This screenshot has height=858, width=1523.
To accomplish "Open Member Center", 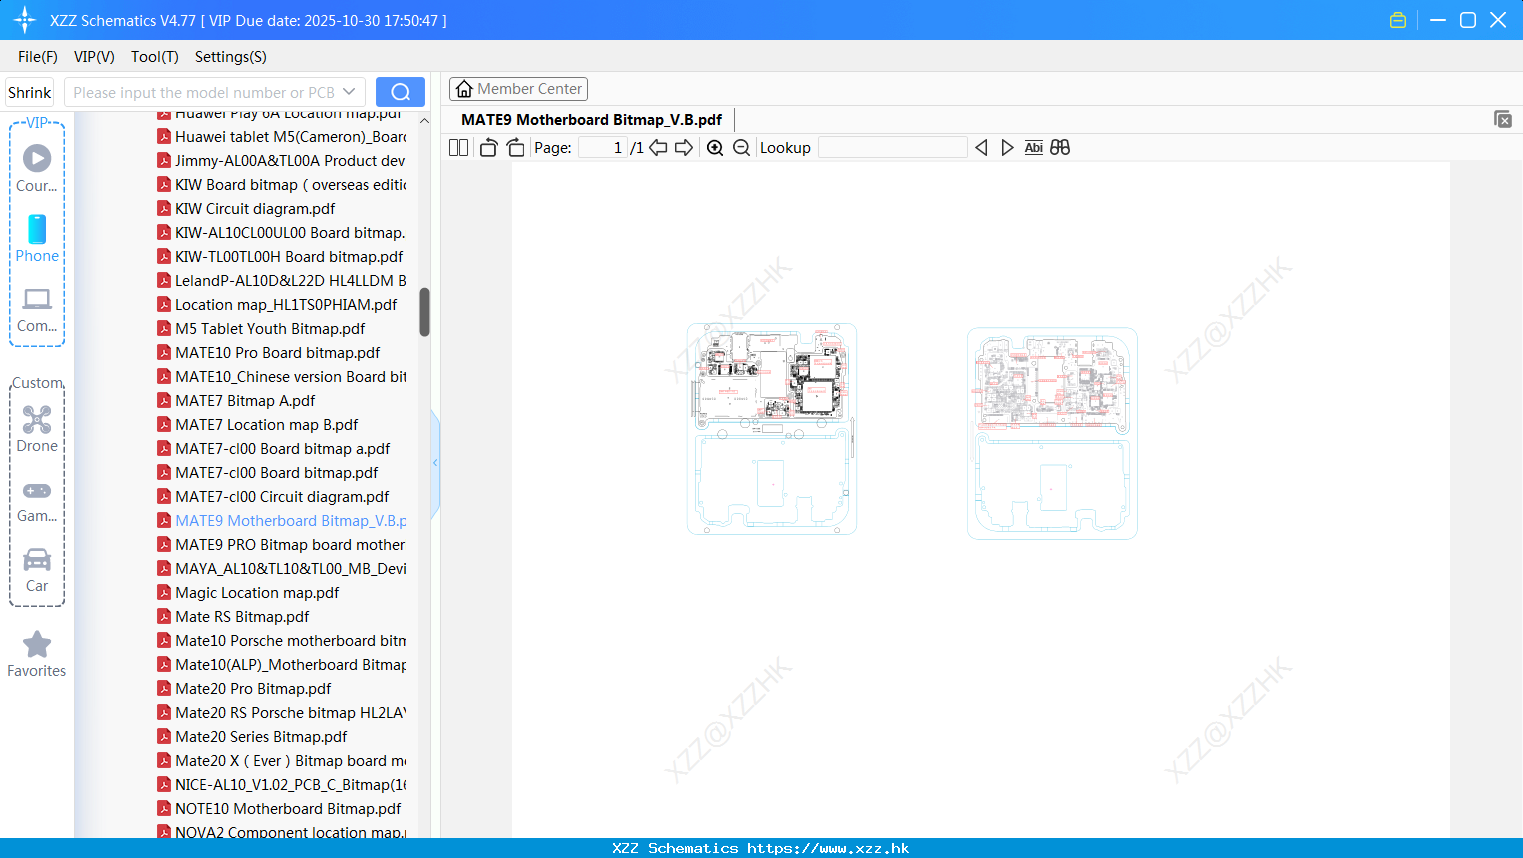I will [x=518, y=89].
